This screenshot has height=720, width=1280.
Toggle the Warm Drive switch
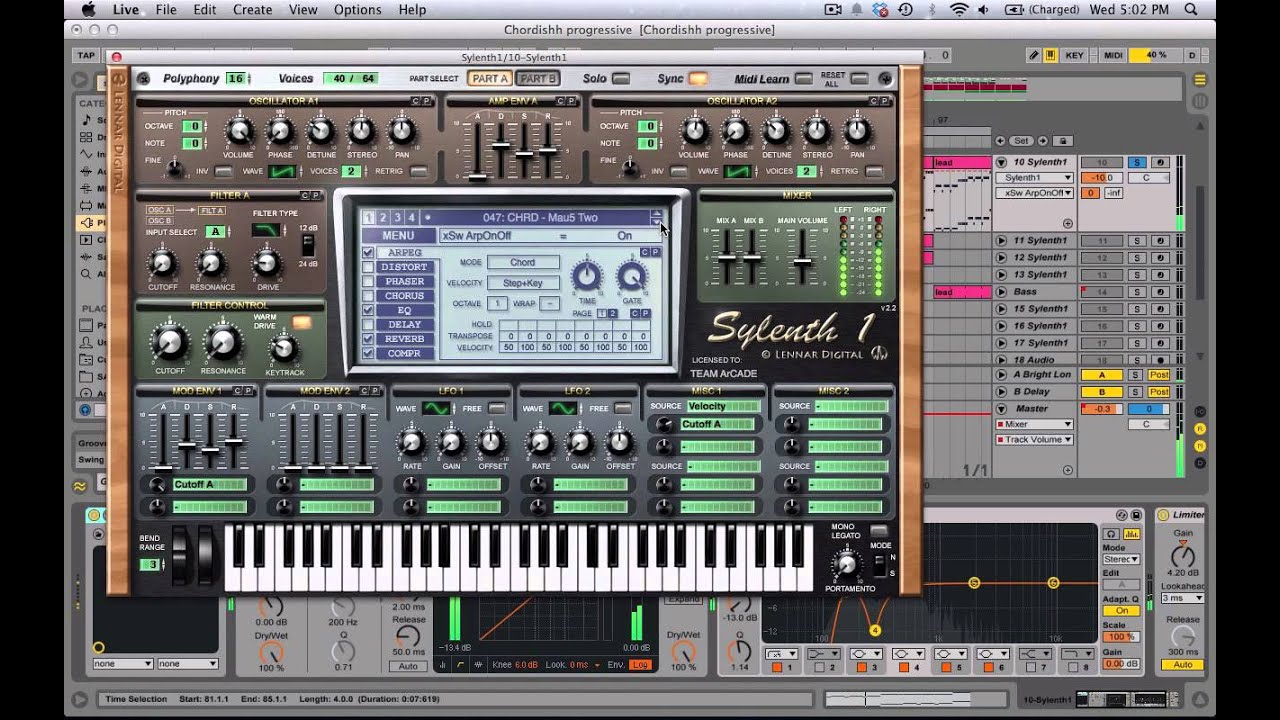(301, 323)
